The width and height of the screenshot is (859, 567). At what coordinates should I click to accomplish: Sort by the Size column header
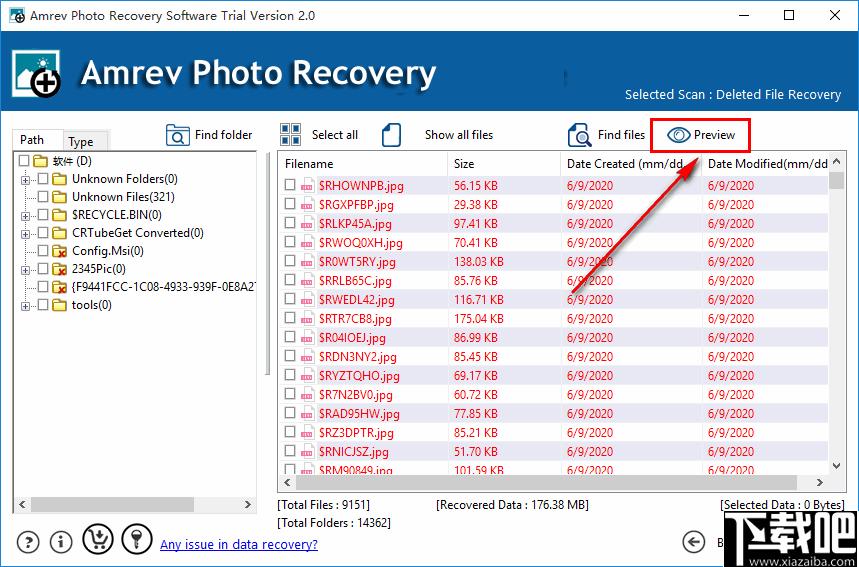[x=504, y=164]
